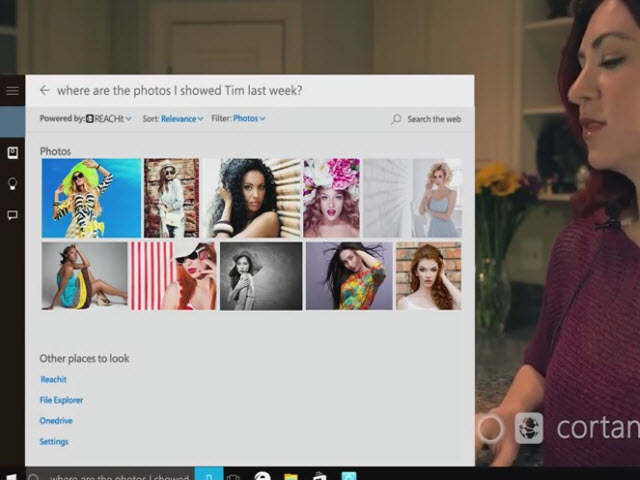Open the hamburger menu in the sidebar
Screen dimensions: 640x480
pyautogui.click(x=12, y=91)
